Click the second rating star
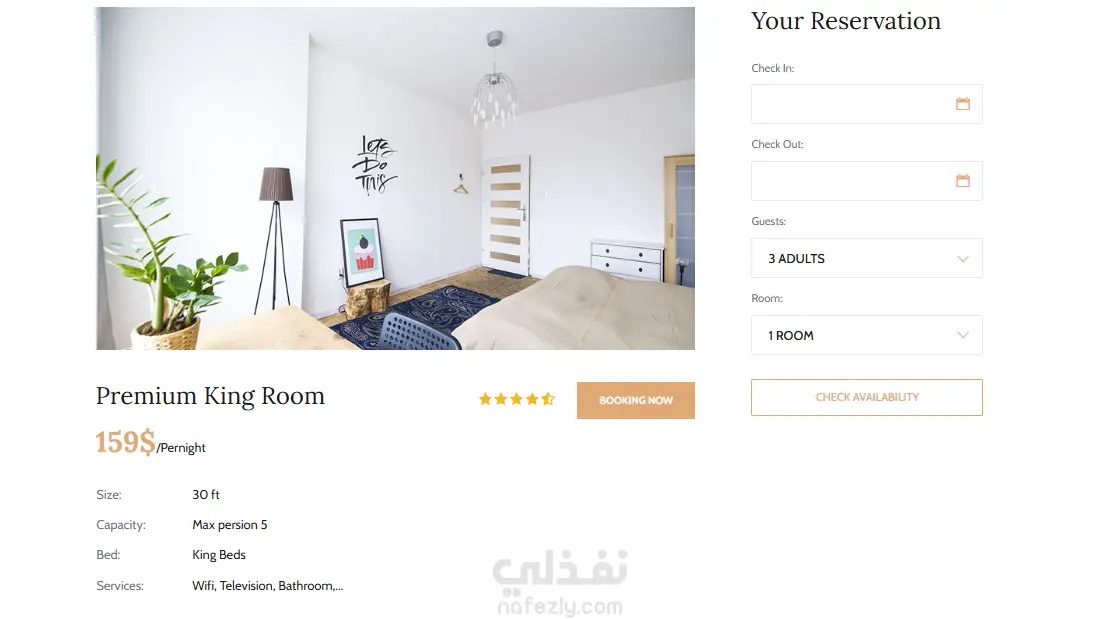This screenshot has height=619, width=1120. pyautogui.click(x=501, y=399)
